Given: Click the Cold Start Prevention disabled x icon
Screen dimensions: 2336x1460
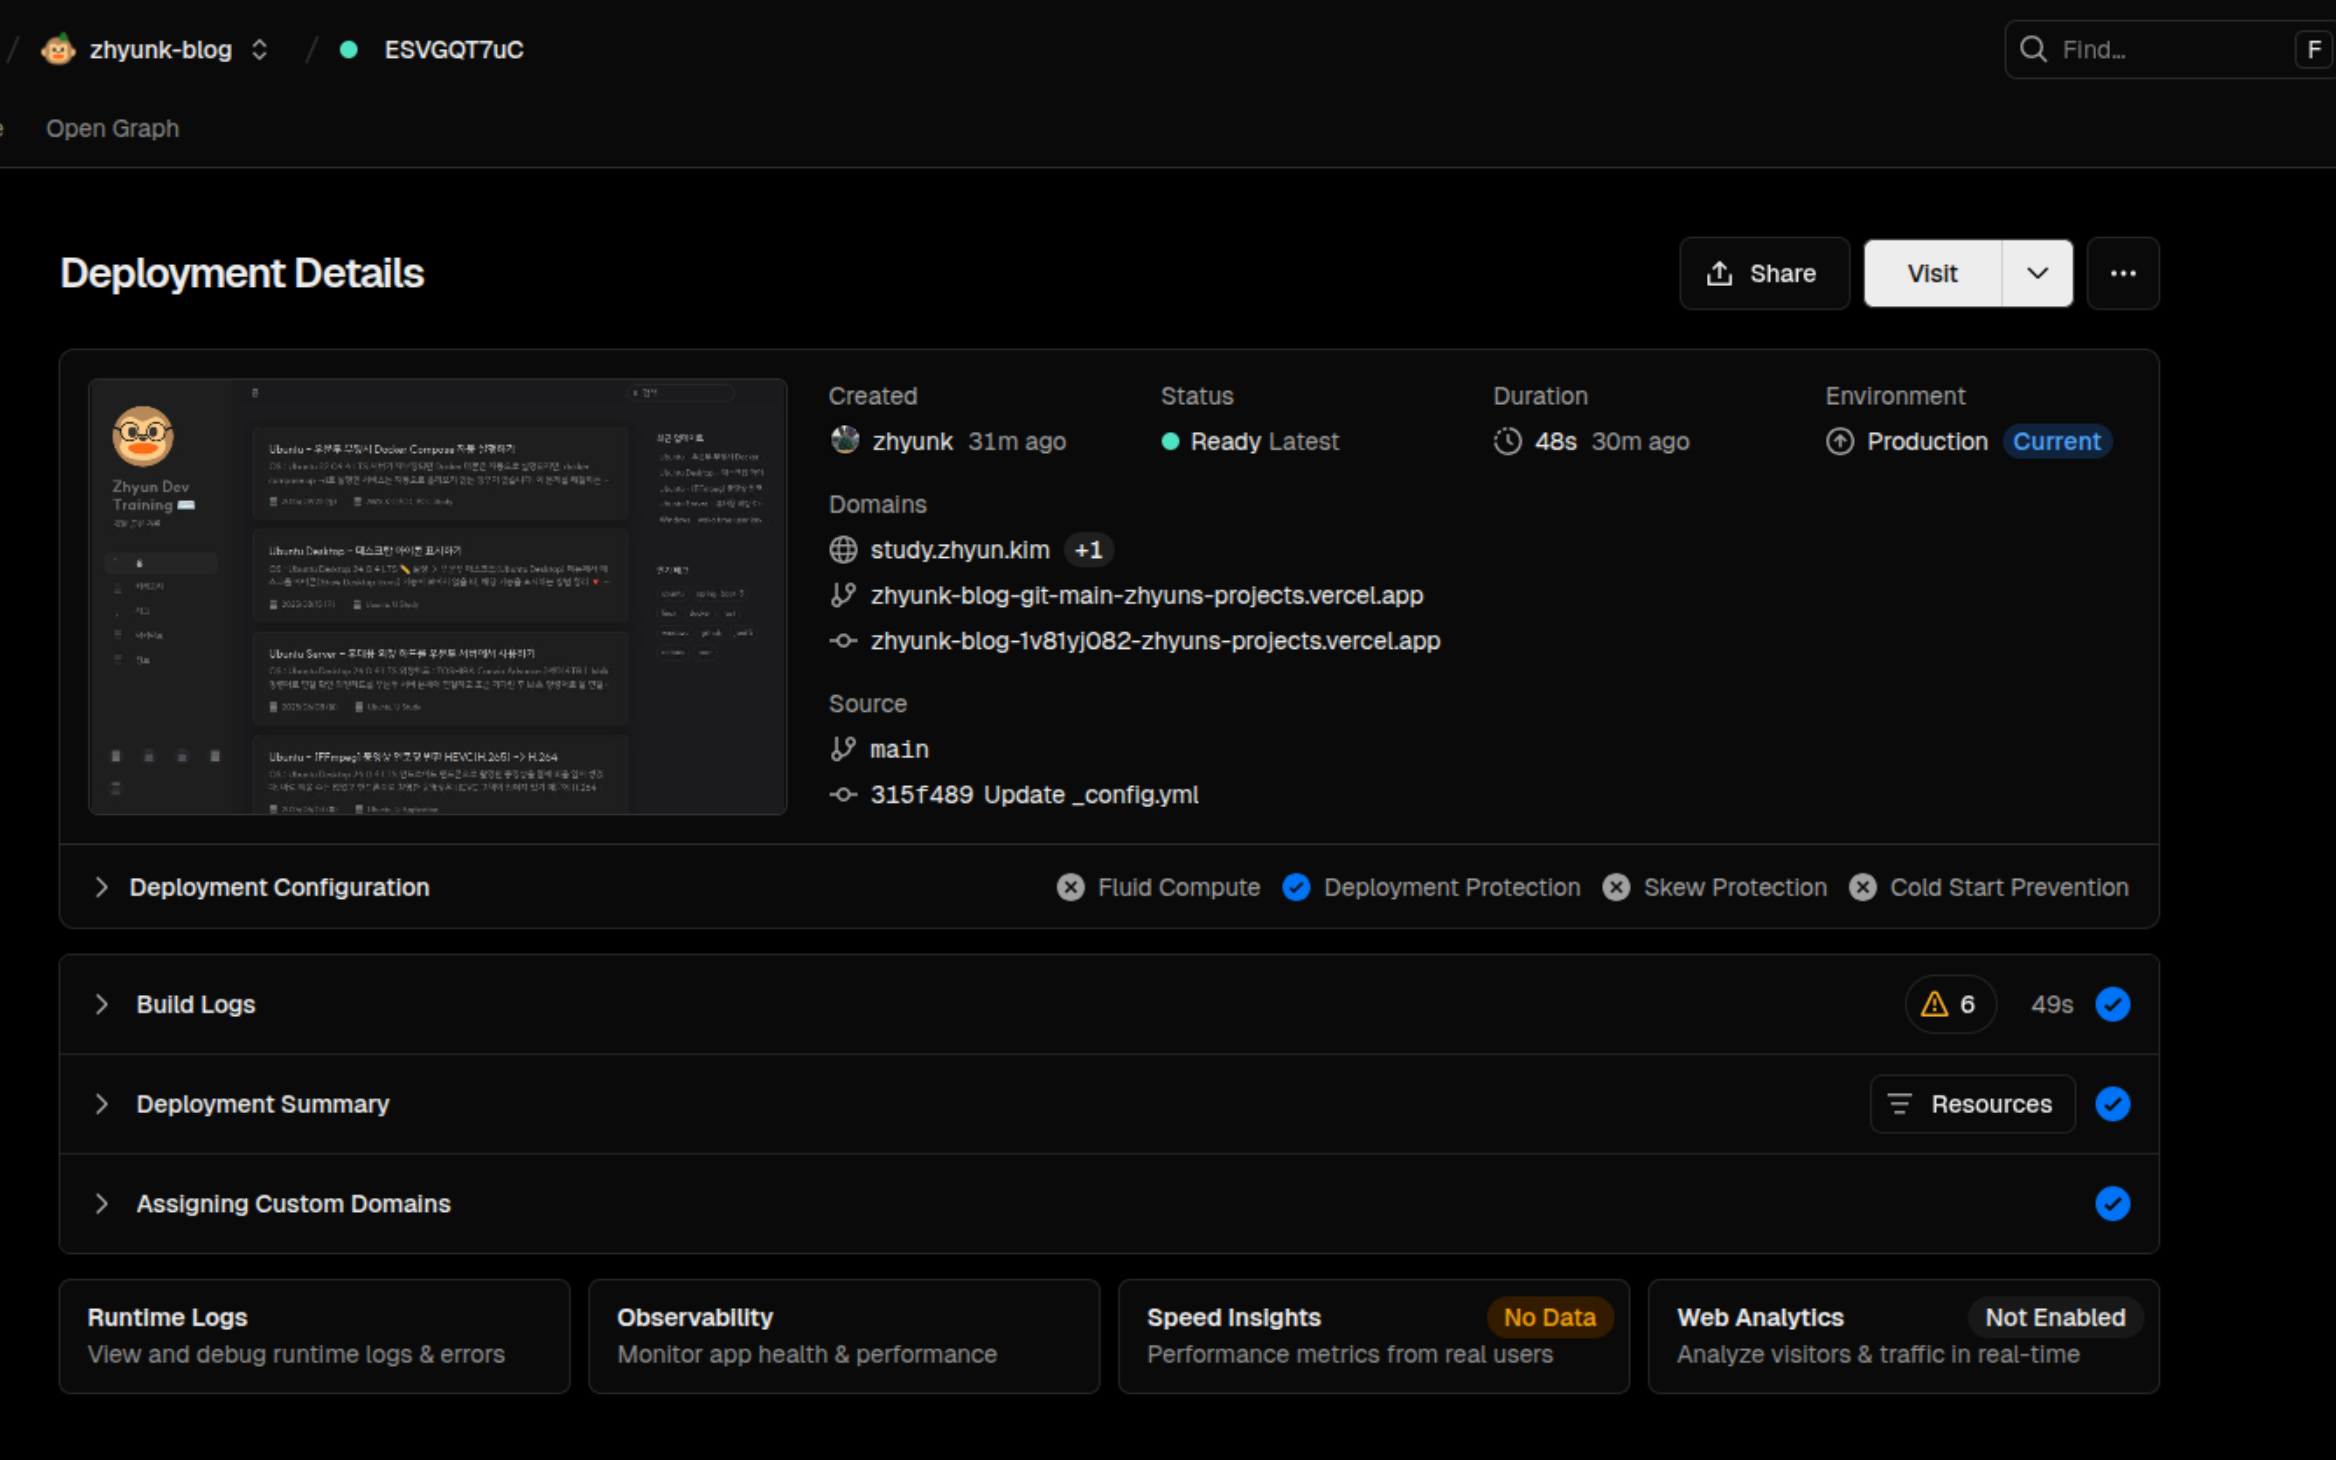Looking at the screenshot, I should pos(1862,887).
